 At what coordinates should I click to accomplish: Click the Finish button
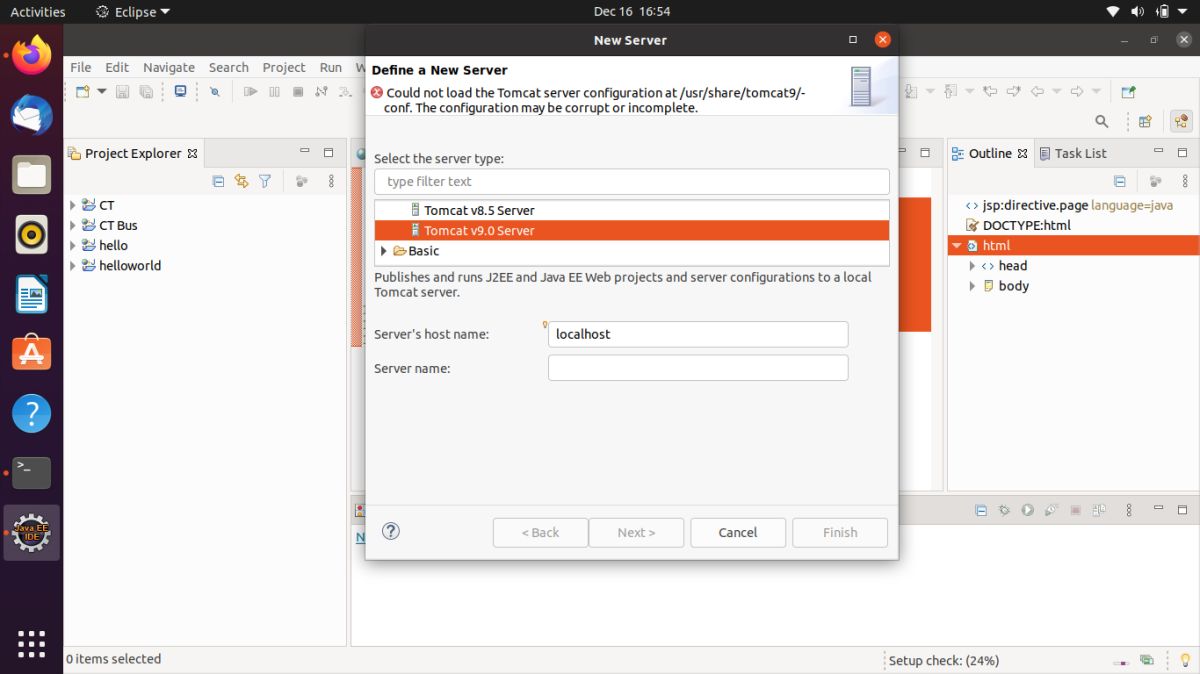[840, 532]
